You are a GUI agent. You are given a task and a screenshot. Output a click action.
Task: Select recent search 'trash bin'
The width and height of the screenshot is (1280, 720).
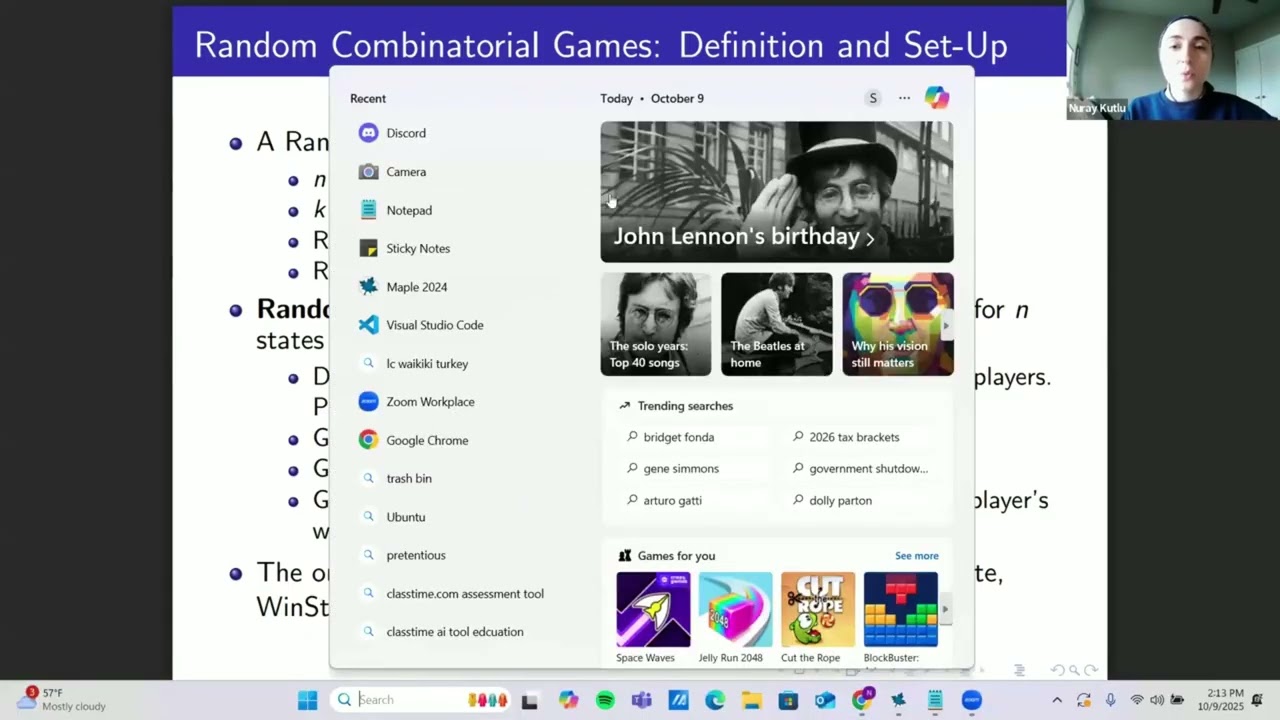(x=409, y=479)
